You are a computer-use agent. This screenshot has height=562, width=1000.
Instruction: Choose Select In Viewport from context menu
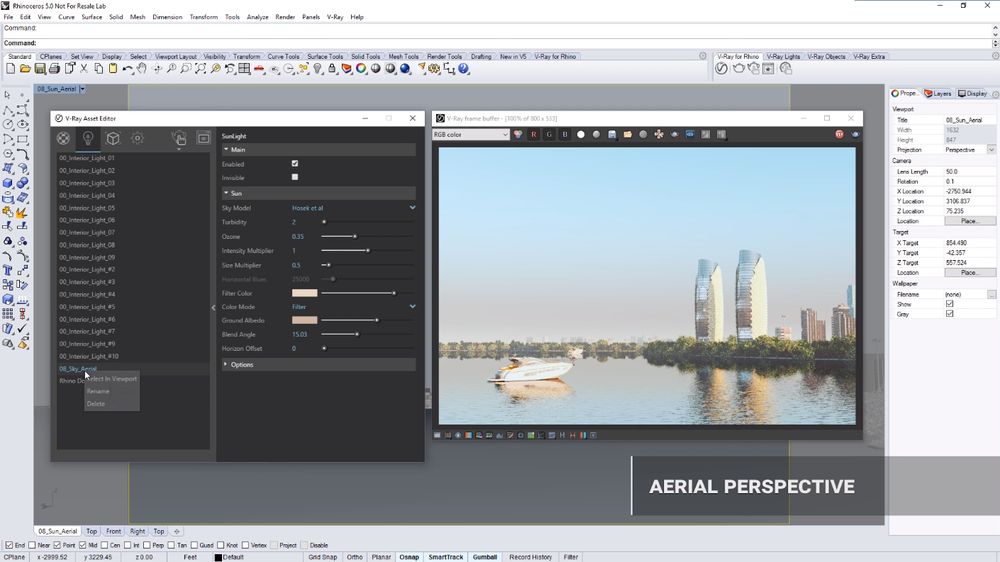[112, 379]
